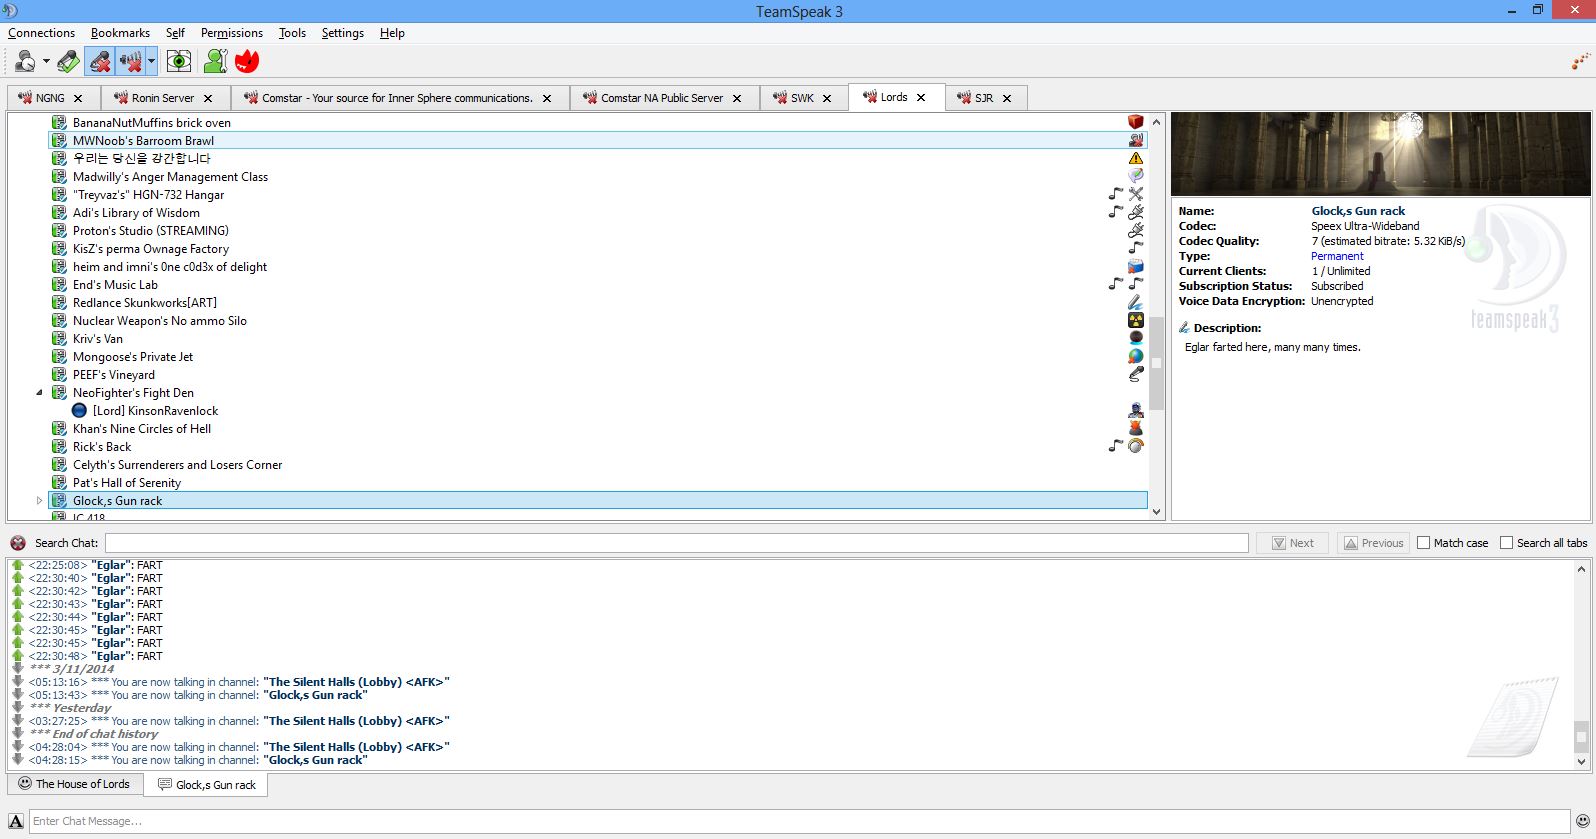The height and width of the screenshot is (839, 1596).
Task: Click badge icon on KinsonRavenlock's row
Action: point(1135,410)
